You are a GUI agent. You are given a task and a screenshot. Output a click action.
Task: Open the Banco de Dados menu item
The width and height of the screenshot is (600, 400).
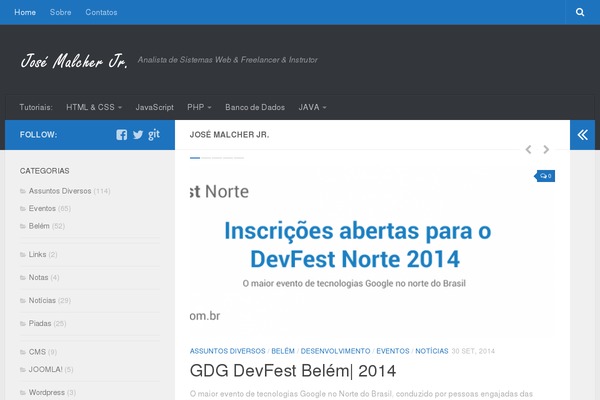pyautogui.click(x=255, y=107)
